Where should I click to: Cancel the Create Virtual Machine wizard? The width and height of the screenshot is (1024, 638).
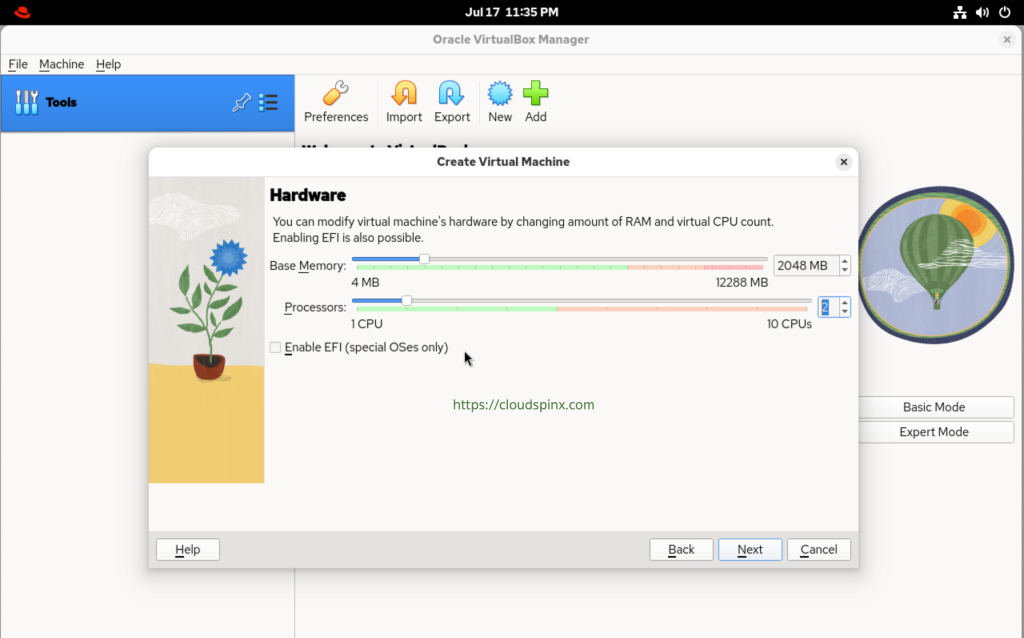click(x=819, y=549)
